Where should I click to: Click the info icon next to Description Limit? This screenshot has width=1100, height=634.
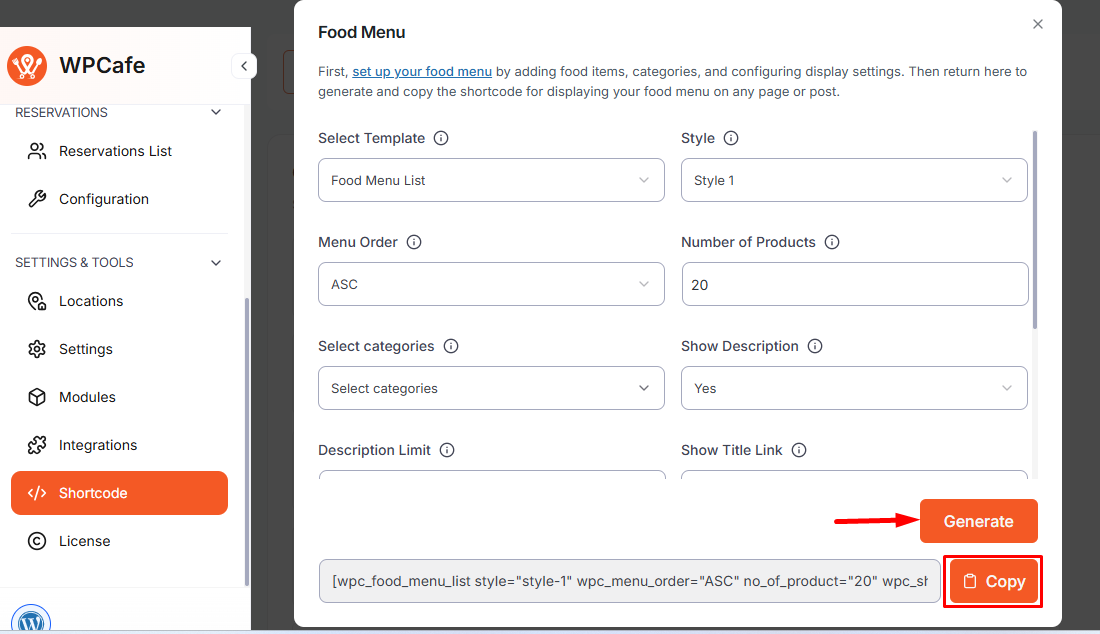pyautogui.click(x=447, y=450)
